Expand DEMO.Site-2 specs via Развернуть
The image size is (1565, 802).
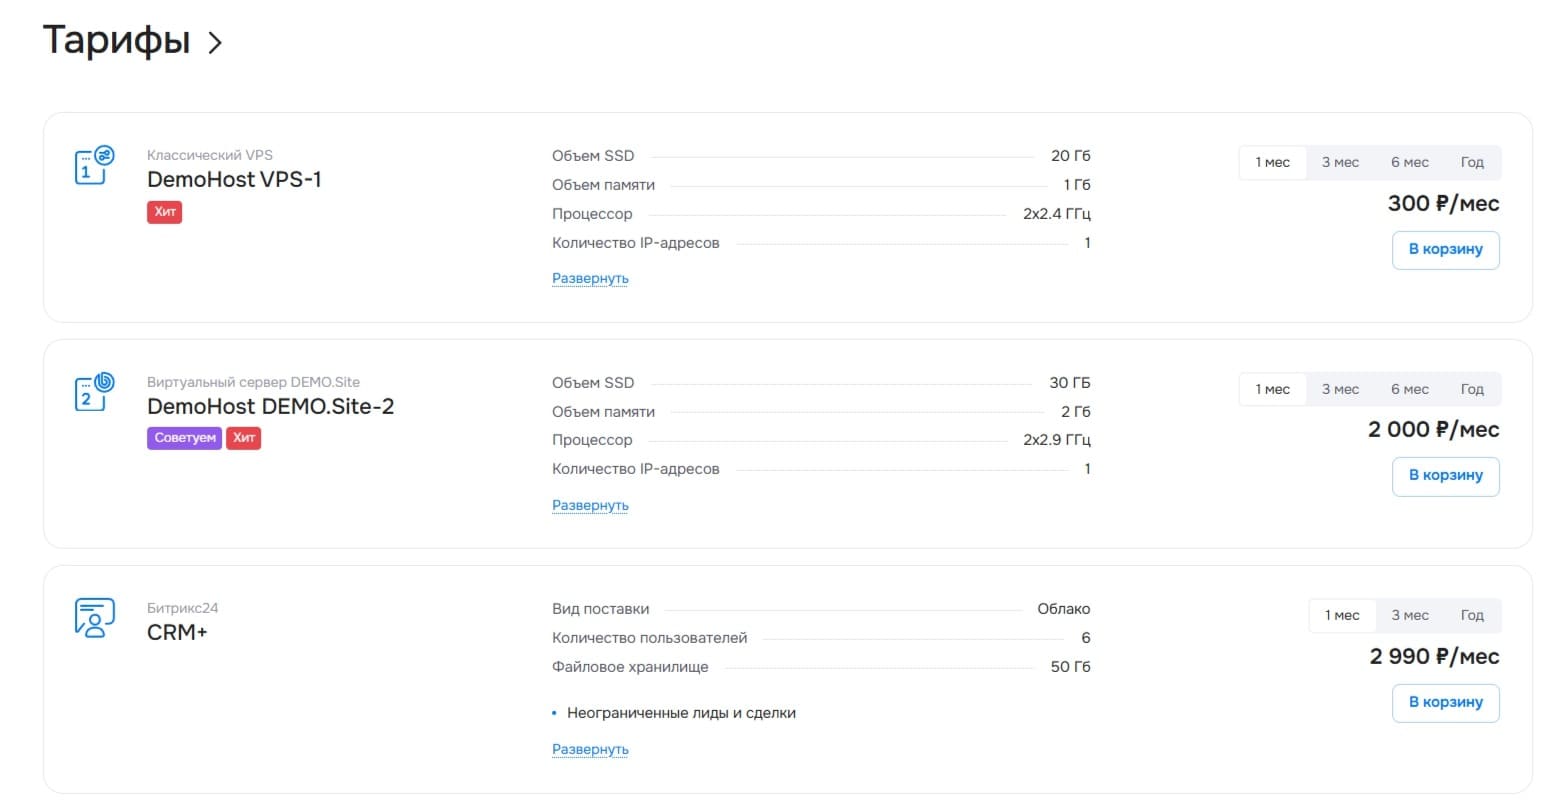[x=590, y=506]
